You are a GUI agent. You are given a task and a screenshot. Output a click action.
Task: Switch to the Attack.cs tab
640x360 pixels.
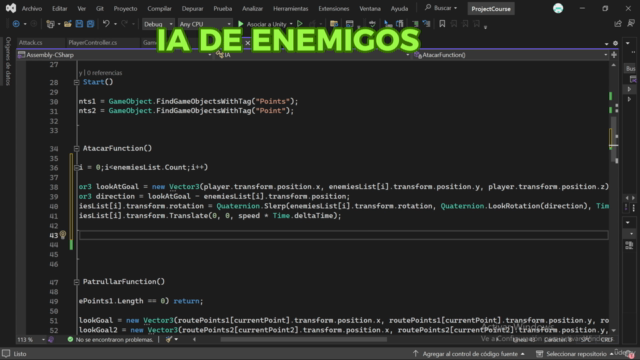pos(31,42)
